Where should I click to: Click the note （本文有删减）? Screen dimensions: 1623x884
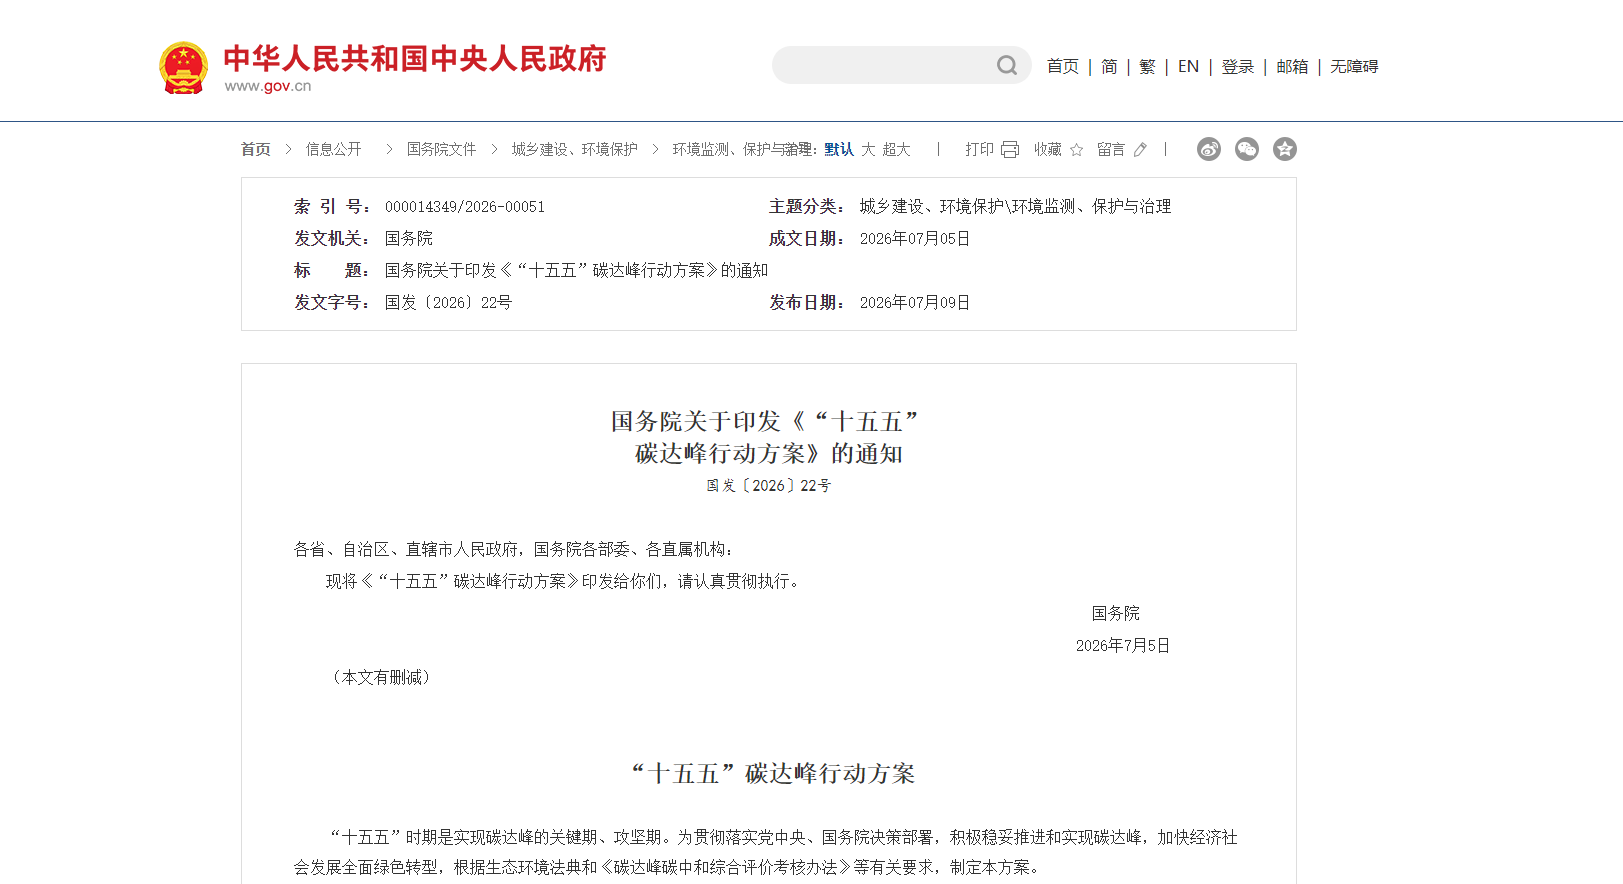click(382, 677)
